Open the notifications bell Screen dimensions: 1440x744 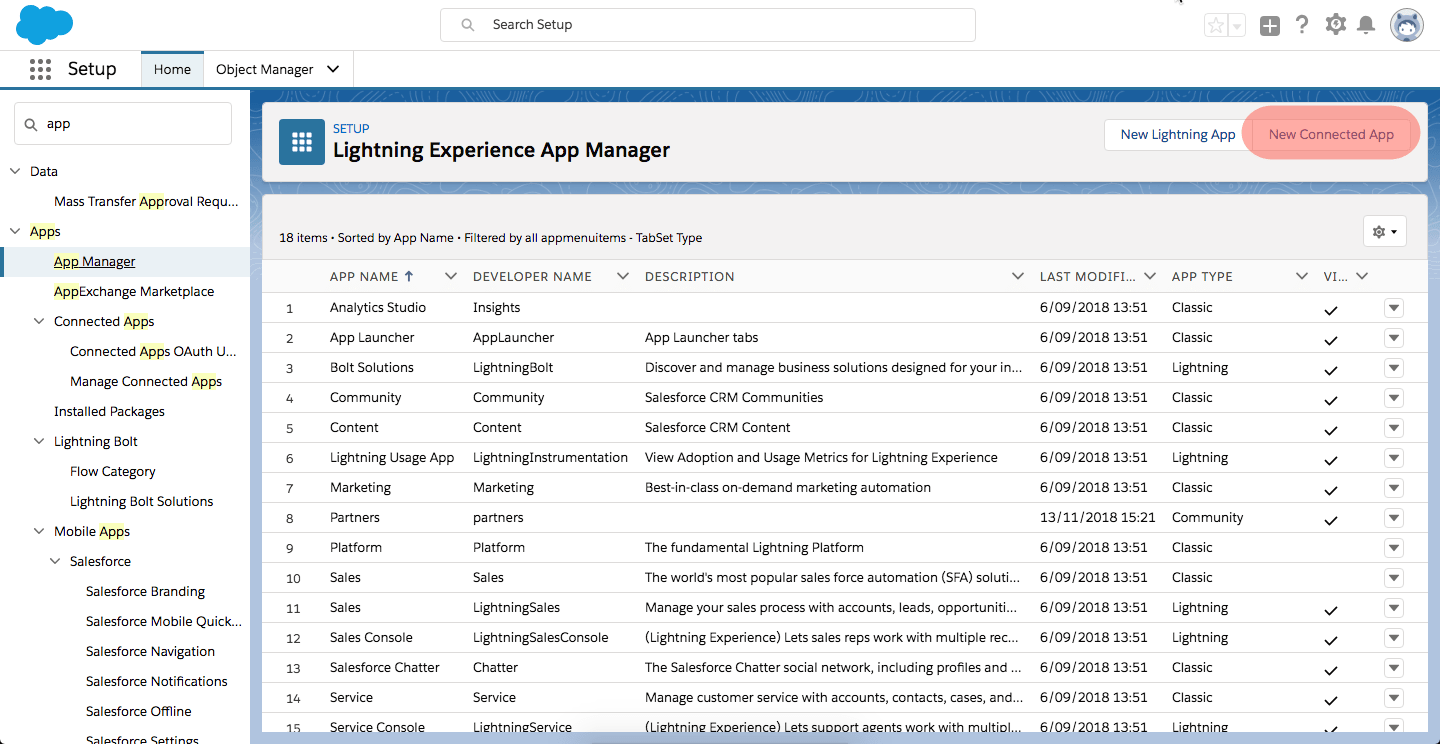point(1367,24)
